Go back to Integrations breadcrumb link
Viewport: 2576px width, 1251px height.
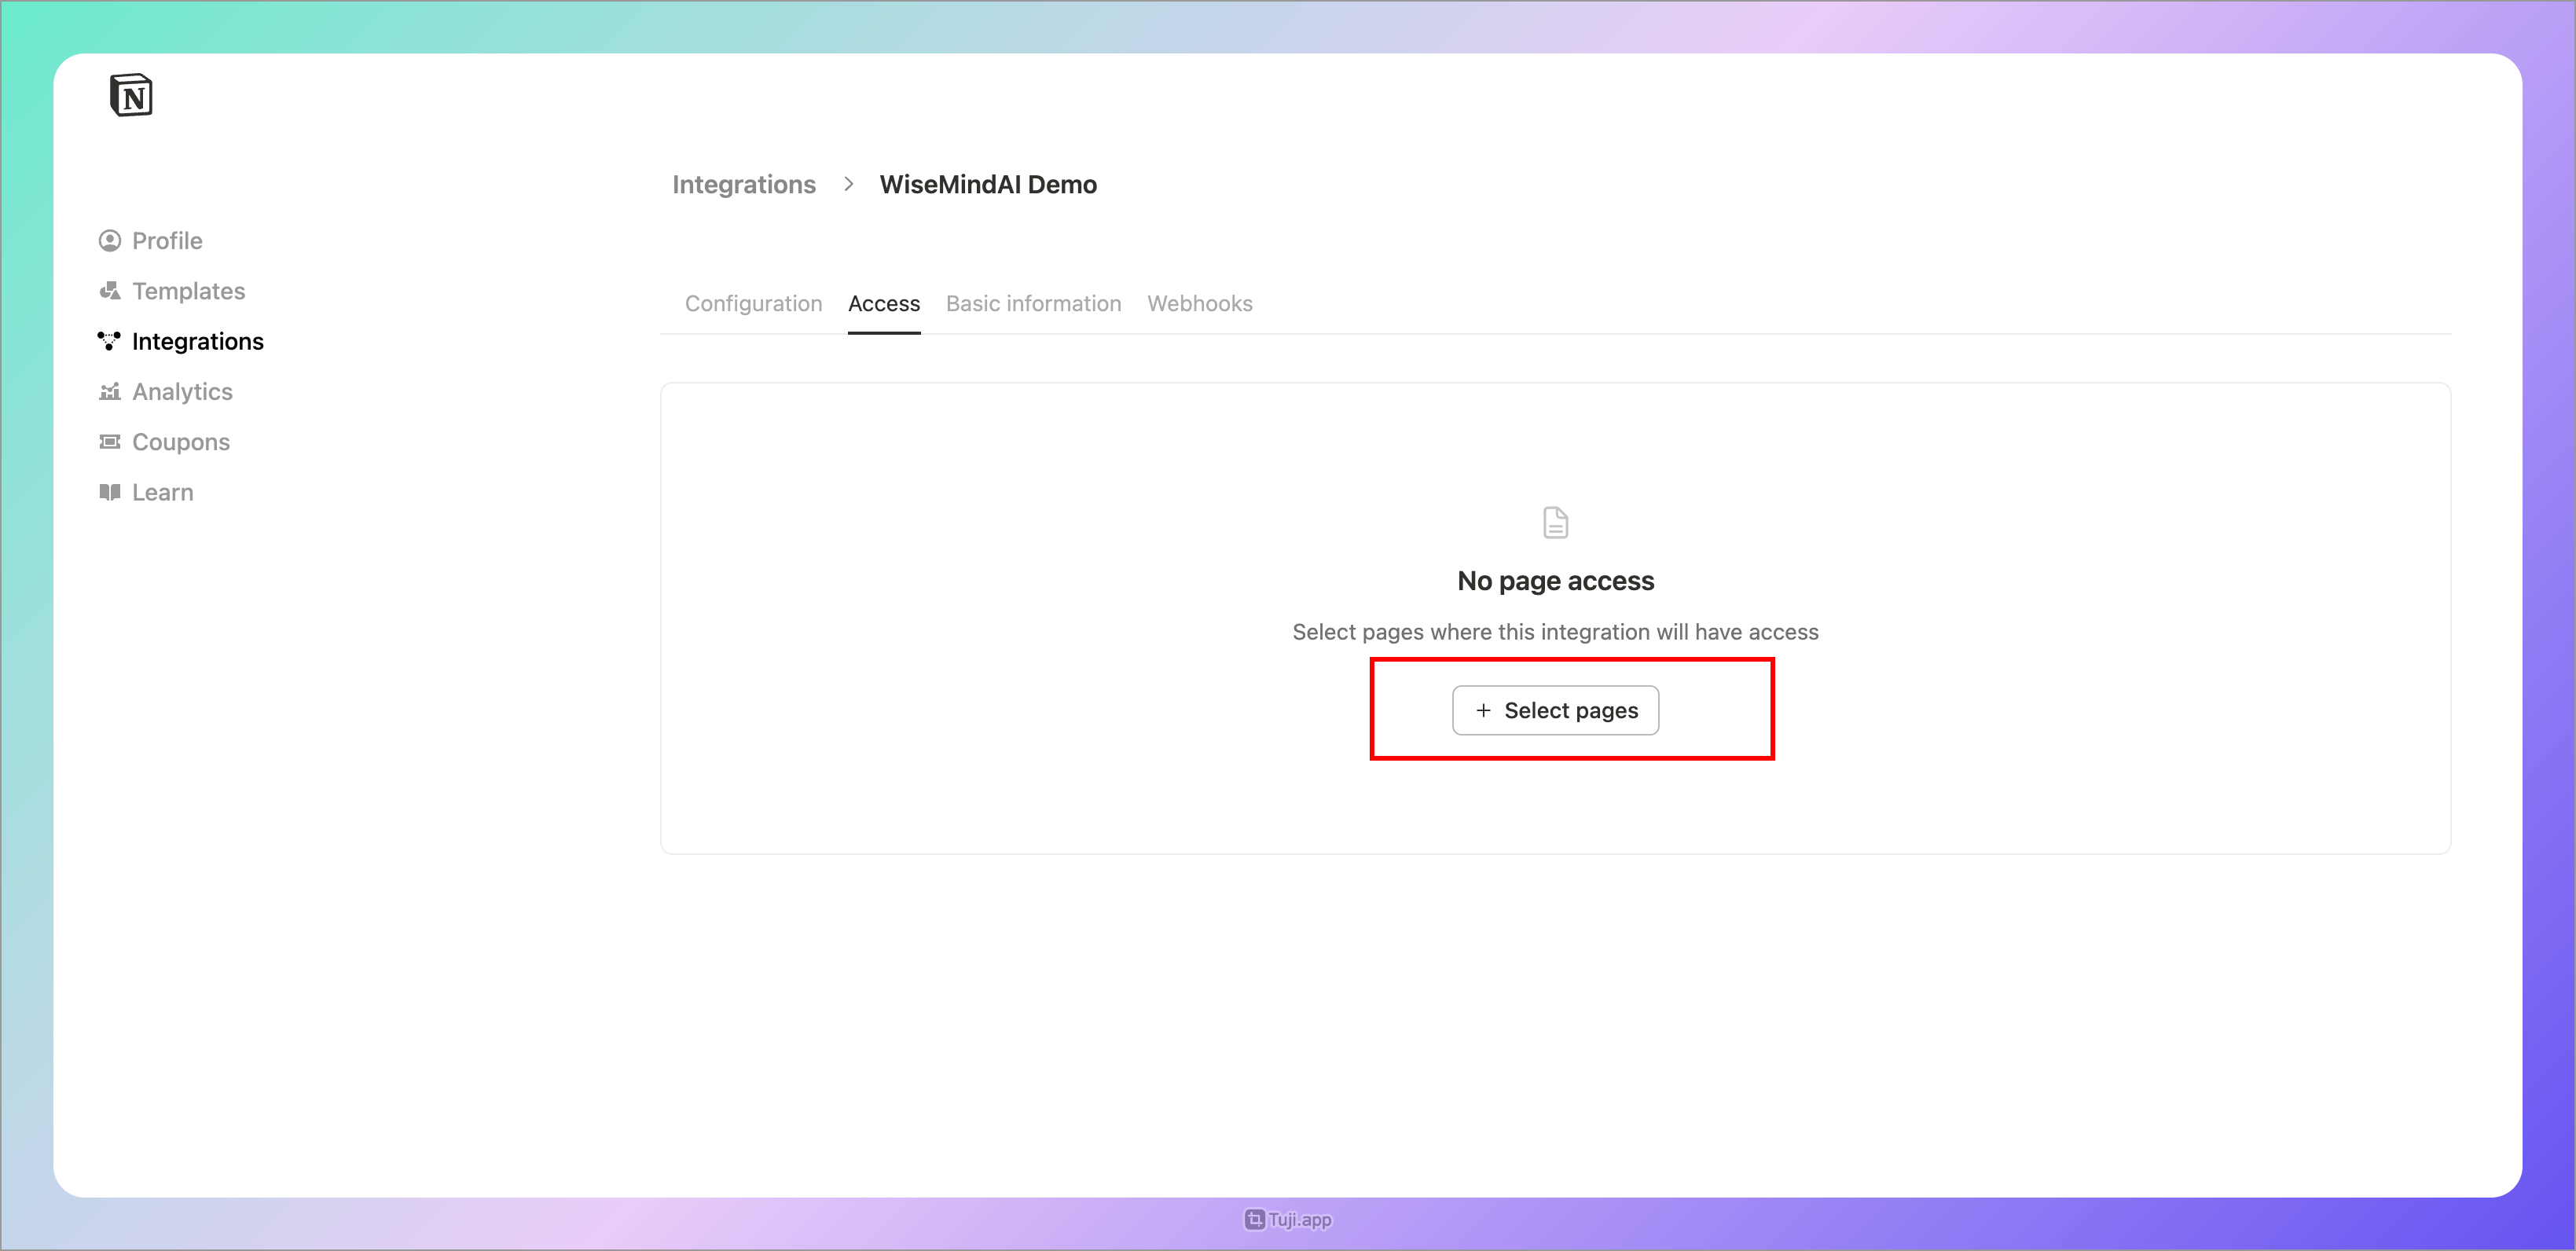[x=743, y=185]
